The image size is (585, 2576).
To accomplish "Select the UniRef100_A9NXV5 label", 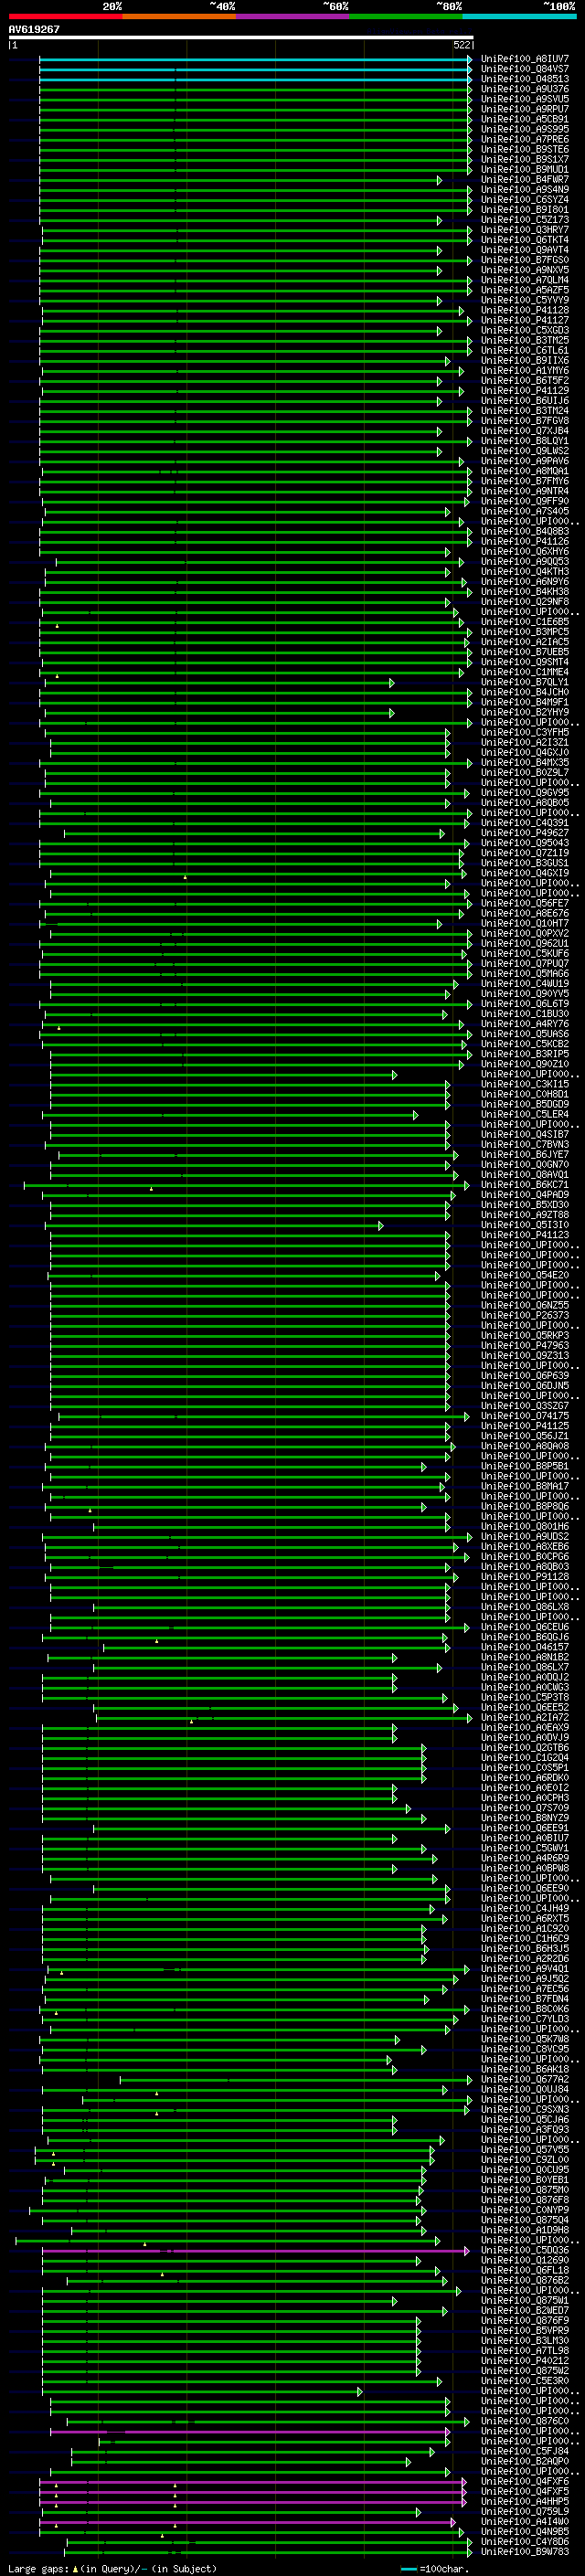I will 525,270.
